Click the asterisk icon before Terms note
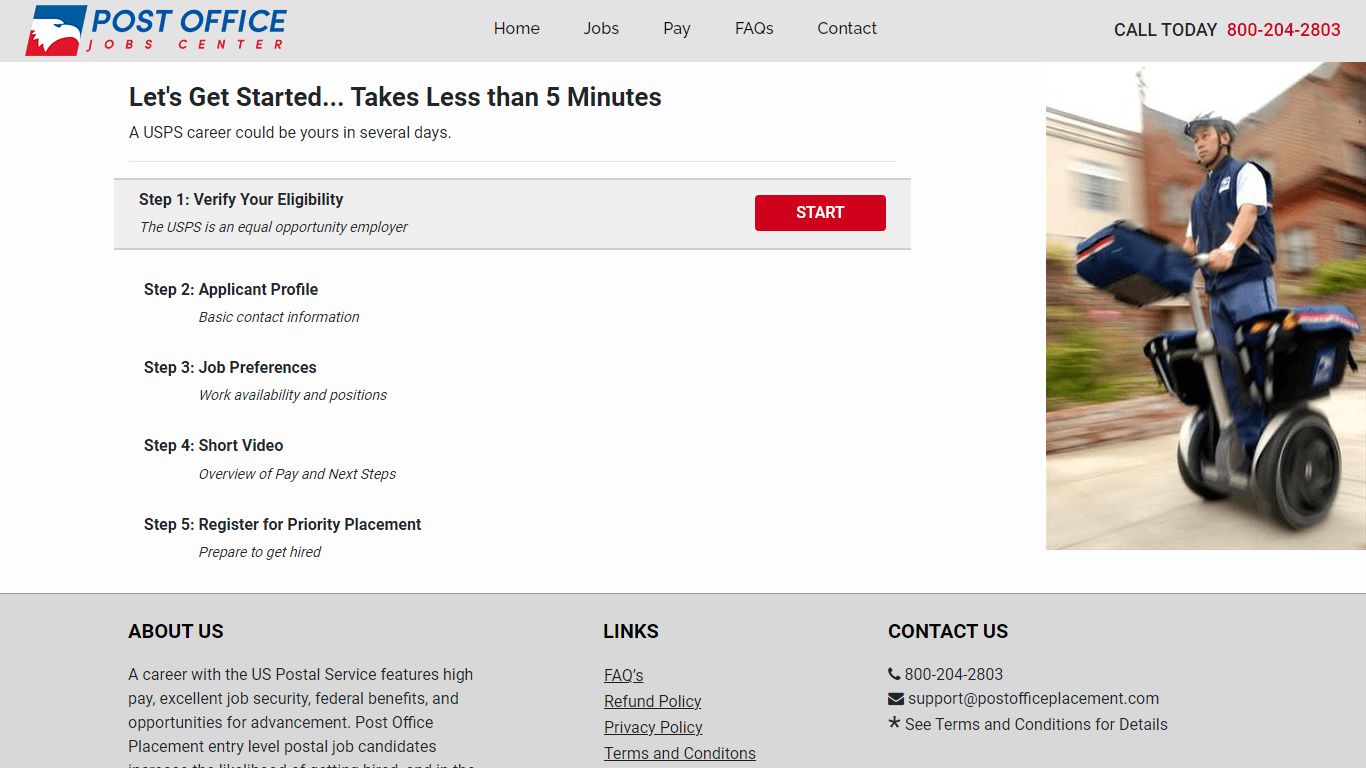This screenshot has height=768, width=1366. tap(894, 723)
